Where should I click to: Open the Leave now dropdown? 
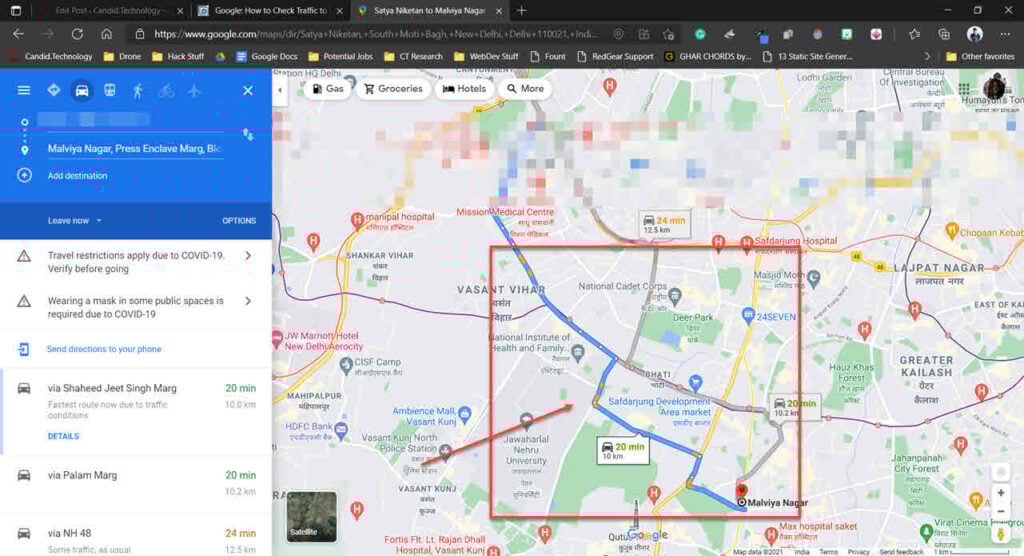[x=74, y=221]
